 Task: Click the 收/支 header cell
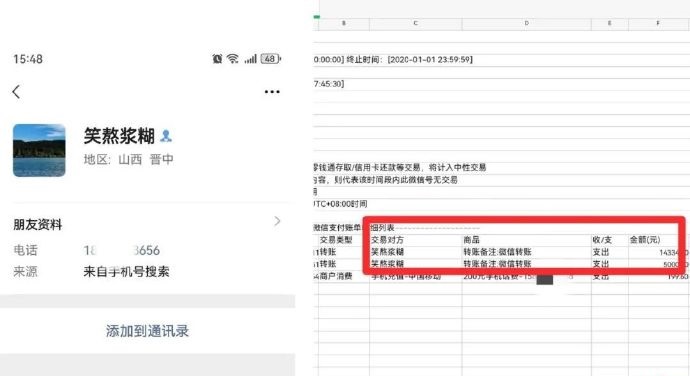point(609,240)
